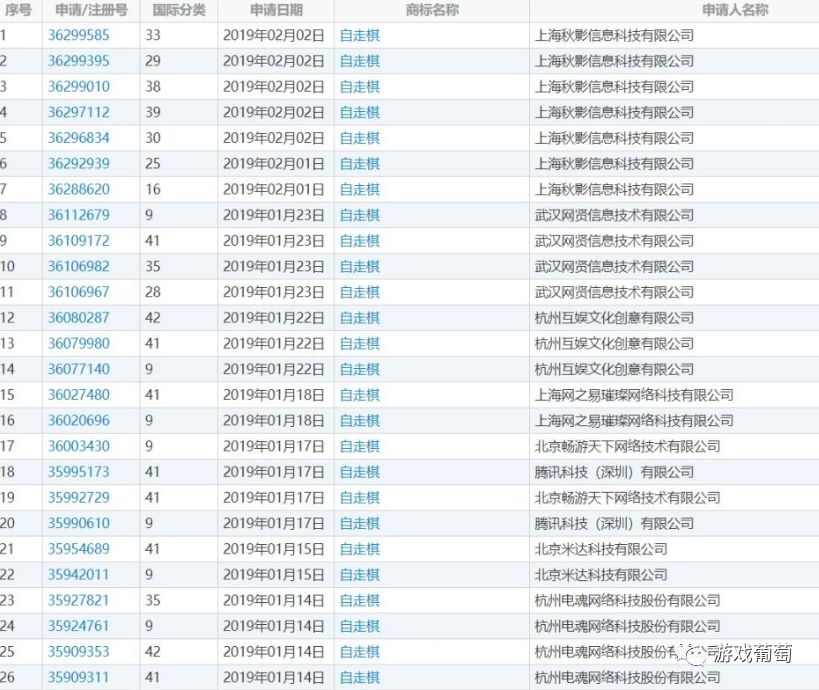Open registration number 36003430 link

tap(79, 446)
